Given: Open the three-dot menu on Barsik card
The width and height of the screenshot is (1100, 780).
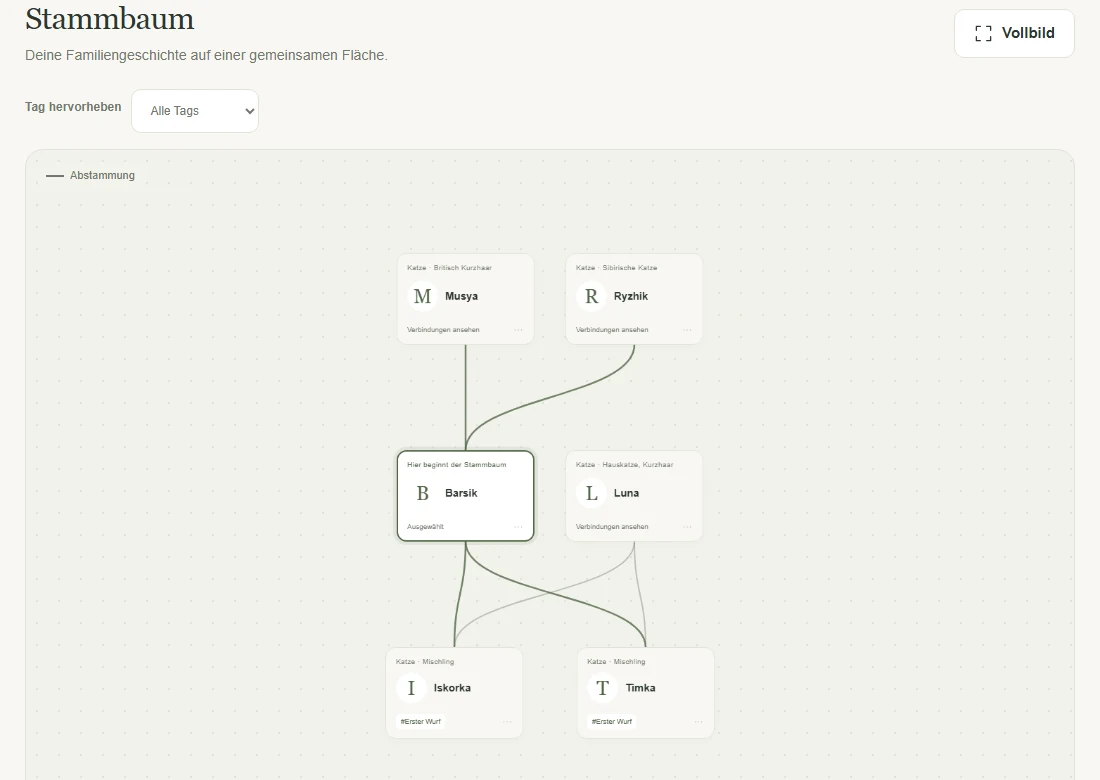Looking at the screenshot, I should click(518, 527).
